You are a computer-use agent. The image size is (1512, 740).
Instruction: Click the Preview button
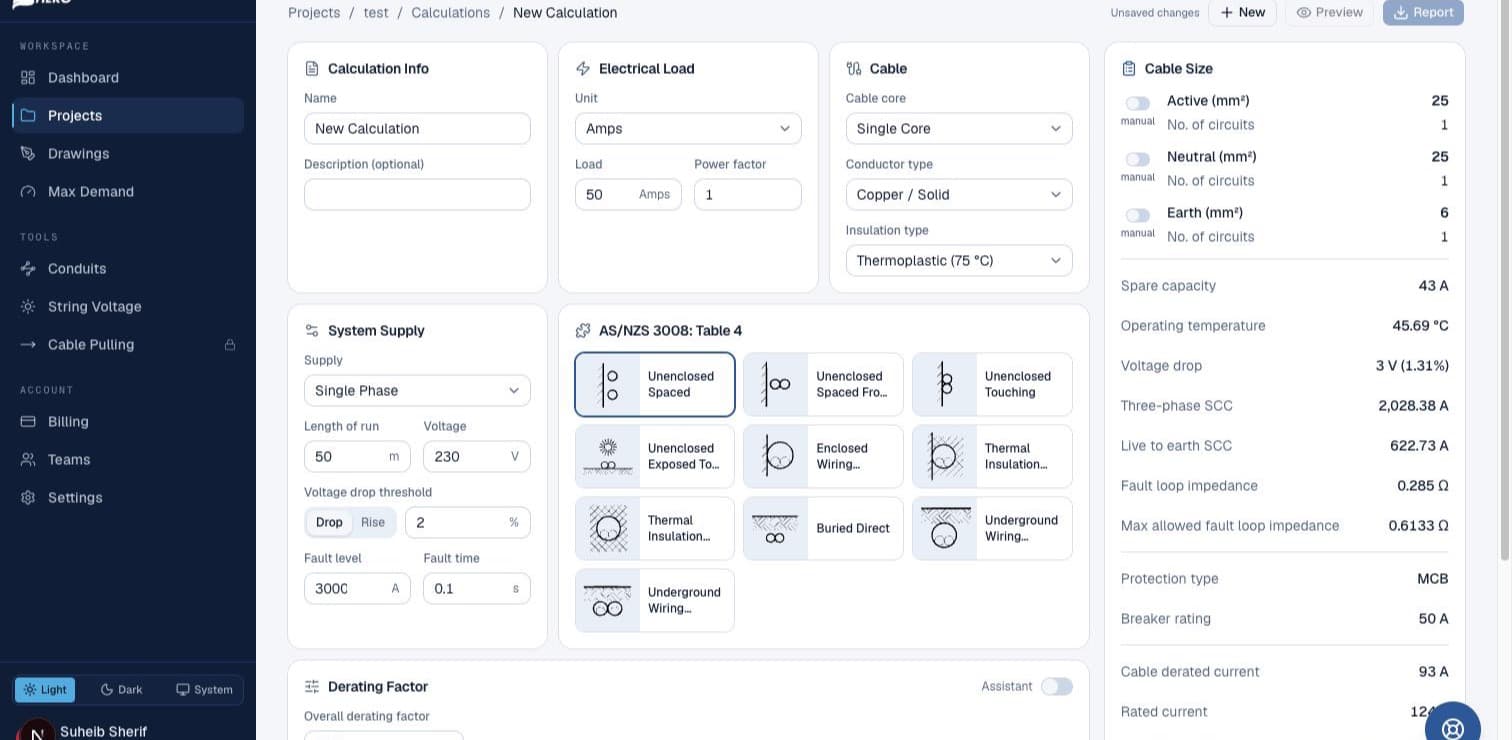point(1329,12)
